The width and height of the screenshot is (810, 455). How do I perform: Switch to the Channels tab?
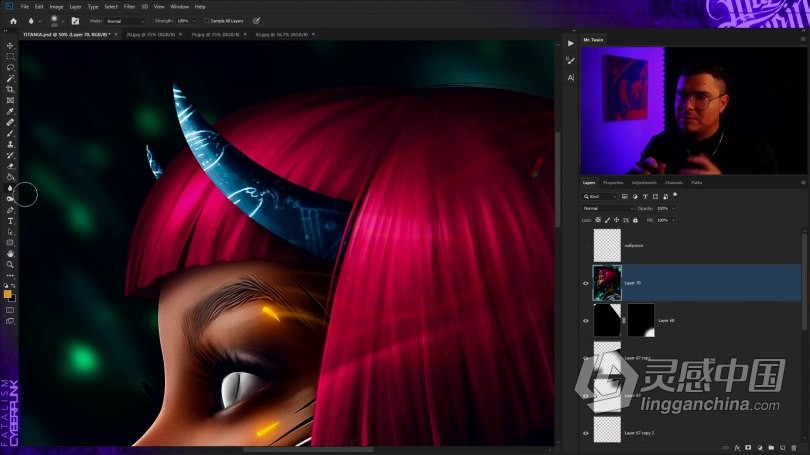(x=674, y=183)
